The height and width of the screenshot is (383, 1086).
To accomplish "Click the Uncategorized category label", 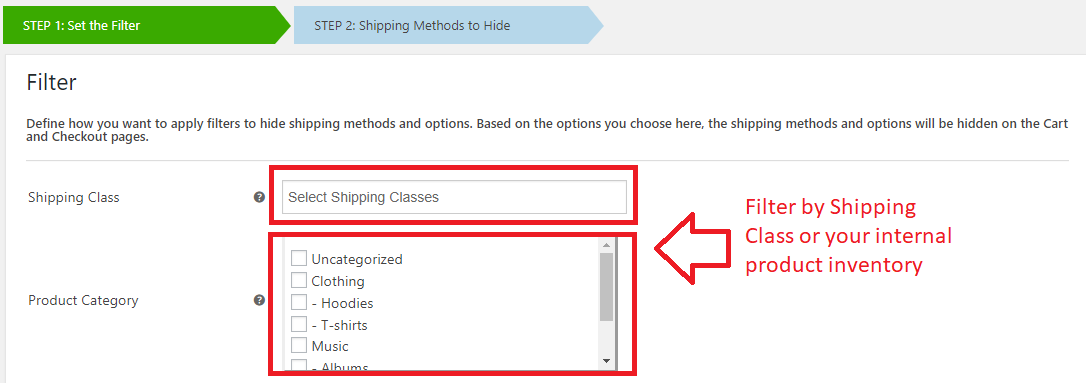I will [357, 260].
